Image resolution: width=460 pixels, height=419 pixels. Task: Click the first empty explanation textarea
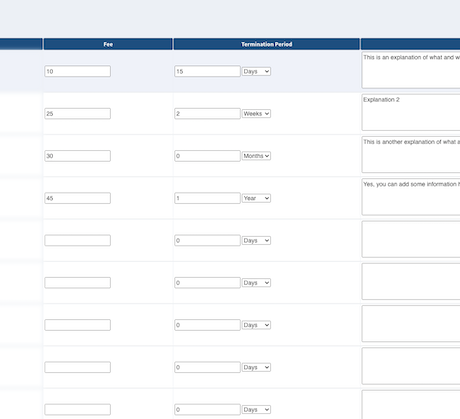pyautogui.click(x=411, y=239)
